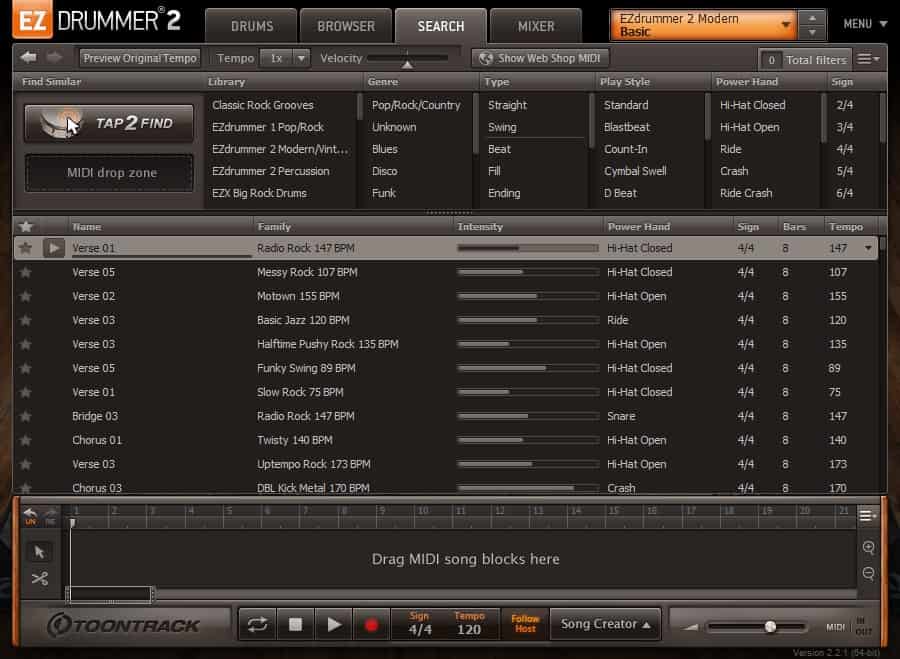Open the EZdrummer 2 Modern Basic preset dropdown
The width and height of the screenshot is (900, 659).
pyautogui.click(x=703, y=25)
